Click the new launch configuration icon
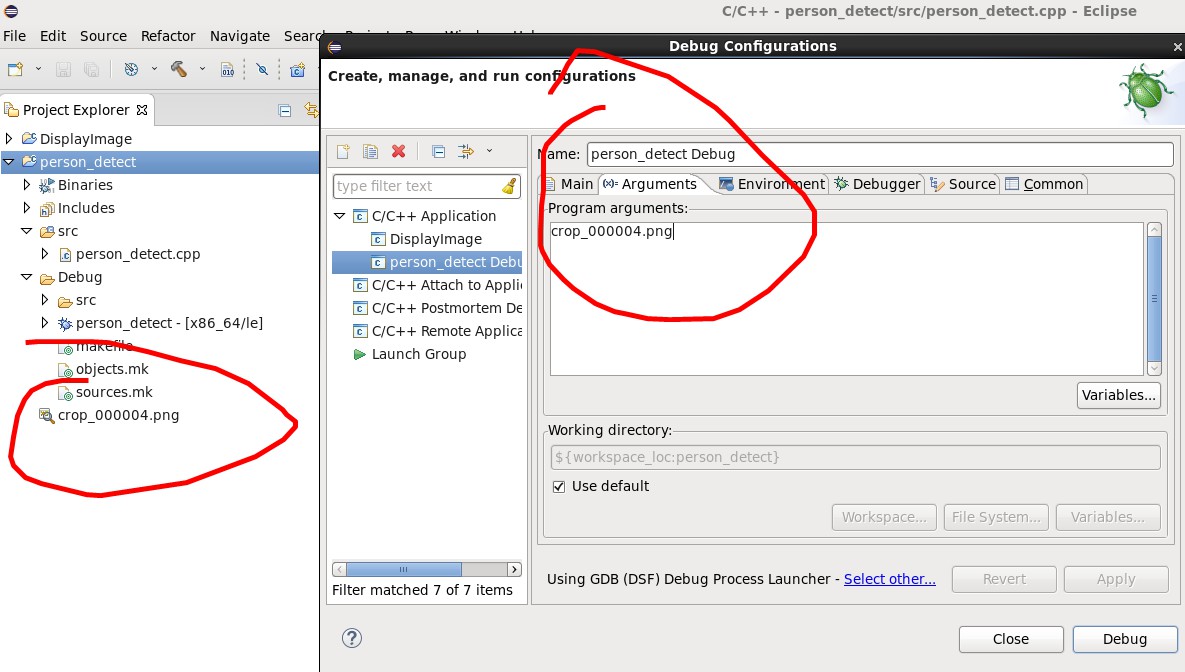This screenshot has height=672, width=1185. pos(343,152)
